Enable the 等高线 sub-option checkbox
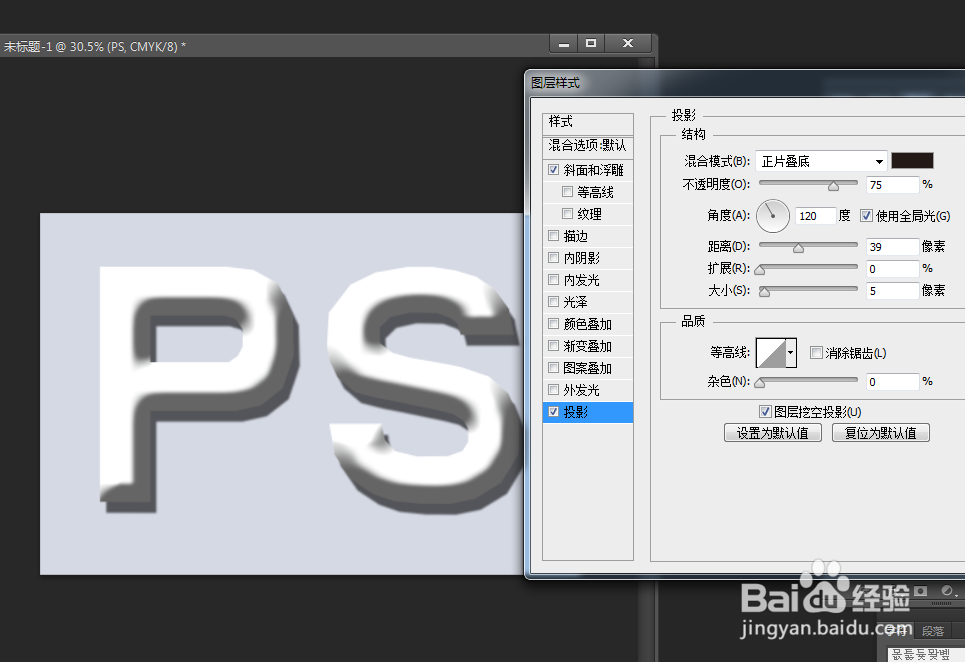The width and height of the screenshot is (965, 662). (567, 192)
